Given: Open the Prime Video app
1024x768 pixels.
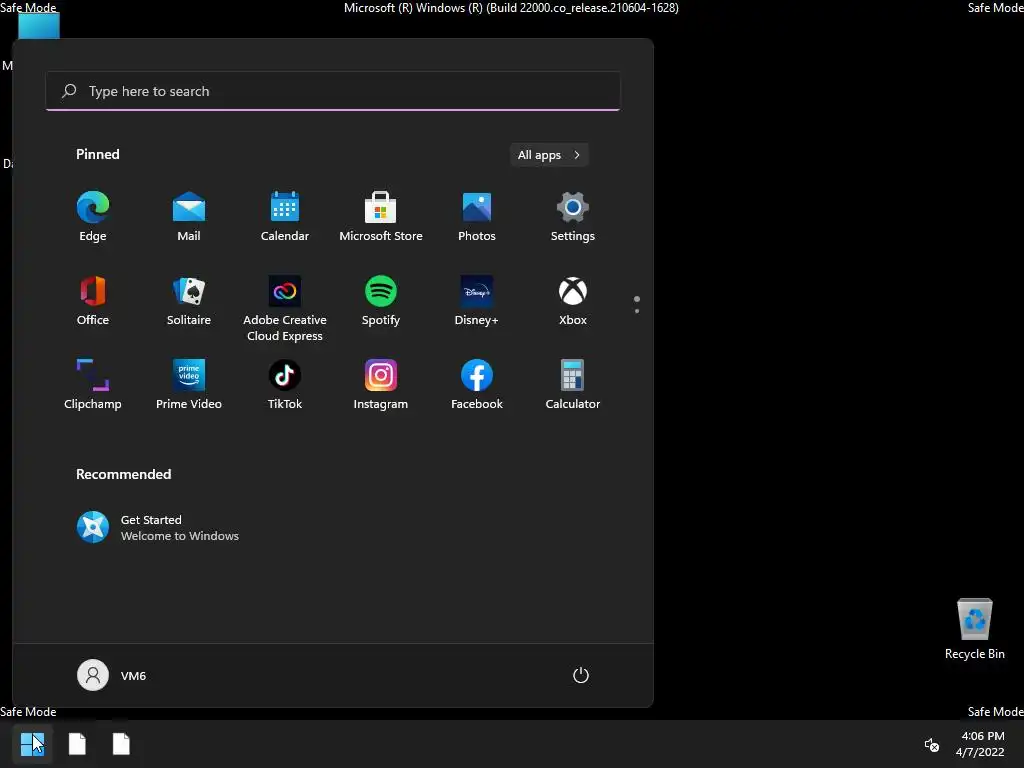Looking at the screenshot, I should pyautogui.click(x=189, y=385).
